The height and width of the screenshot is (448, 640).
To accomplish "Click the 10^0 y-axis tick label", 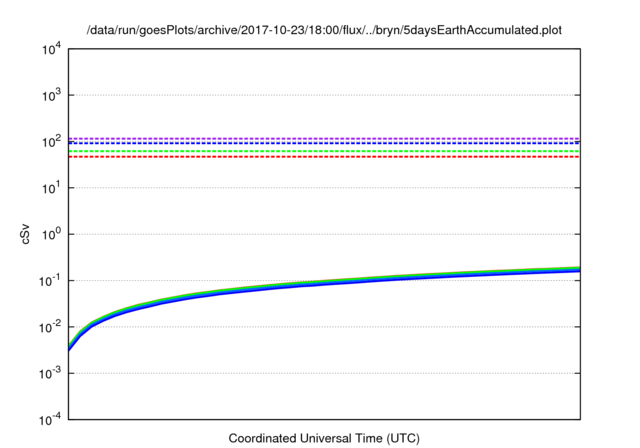I will 51,235.
